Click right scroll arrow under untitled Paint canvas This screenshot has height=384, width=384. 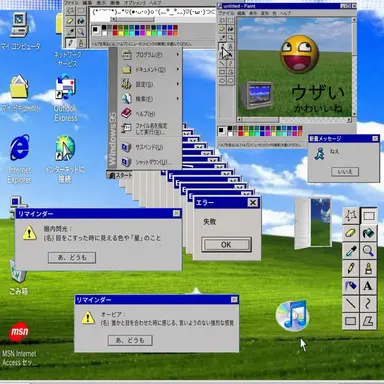point(349,119)
